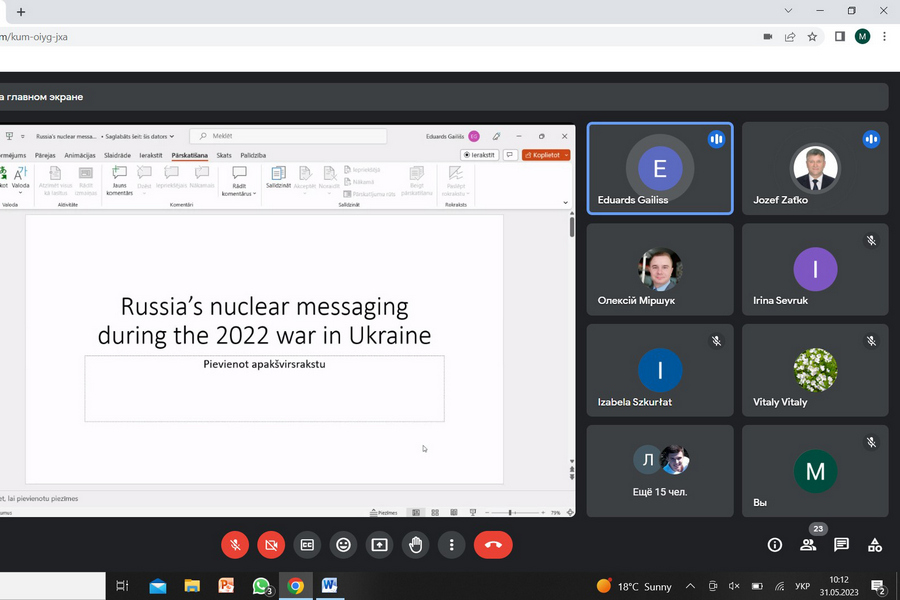Select the Eduards Gailiss participant tile
Viewport: 900px width, 600px height.
tap(659, 168)
